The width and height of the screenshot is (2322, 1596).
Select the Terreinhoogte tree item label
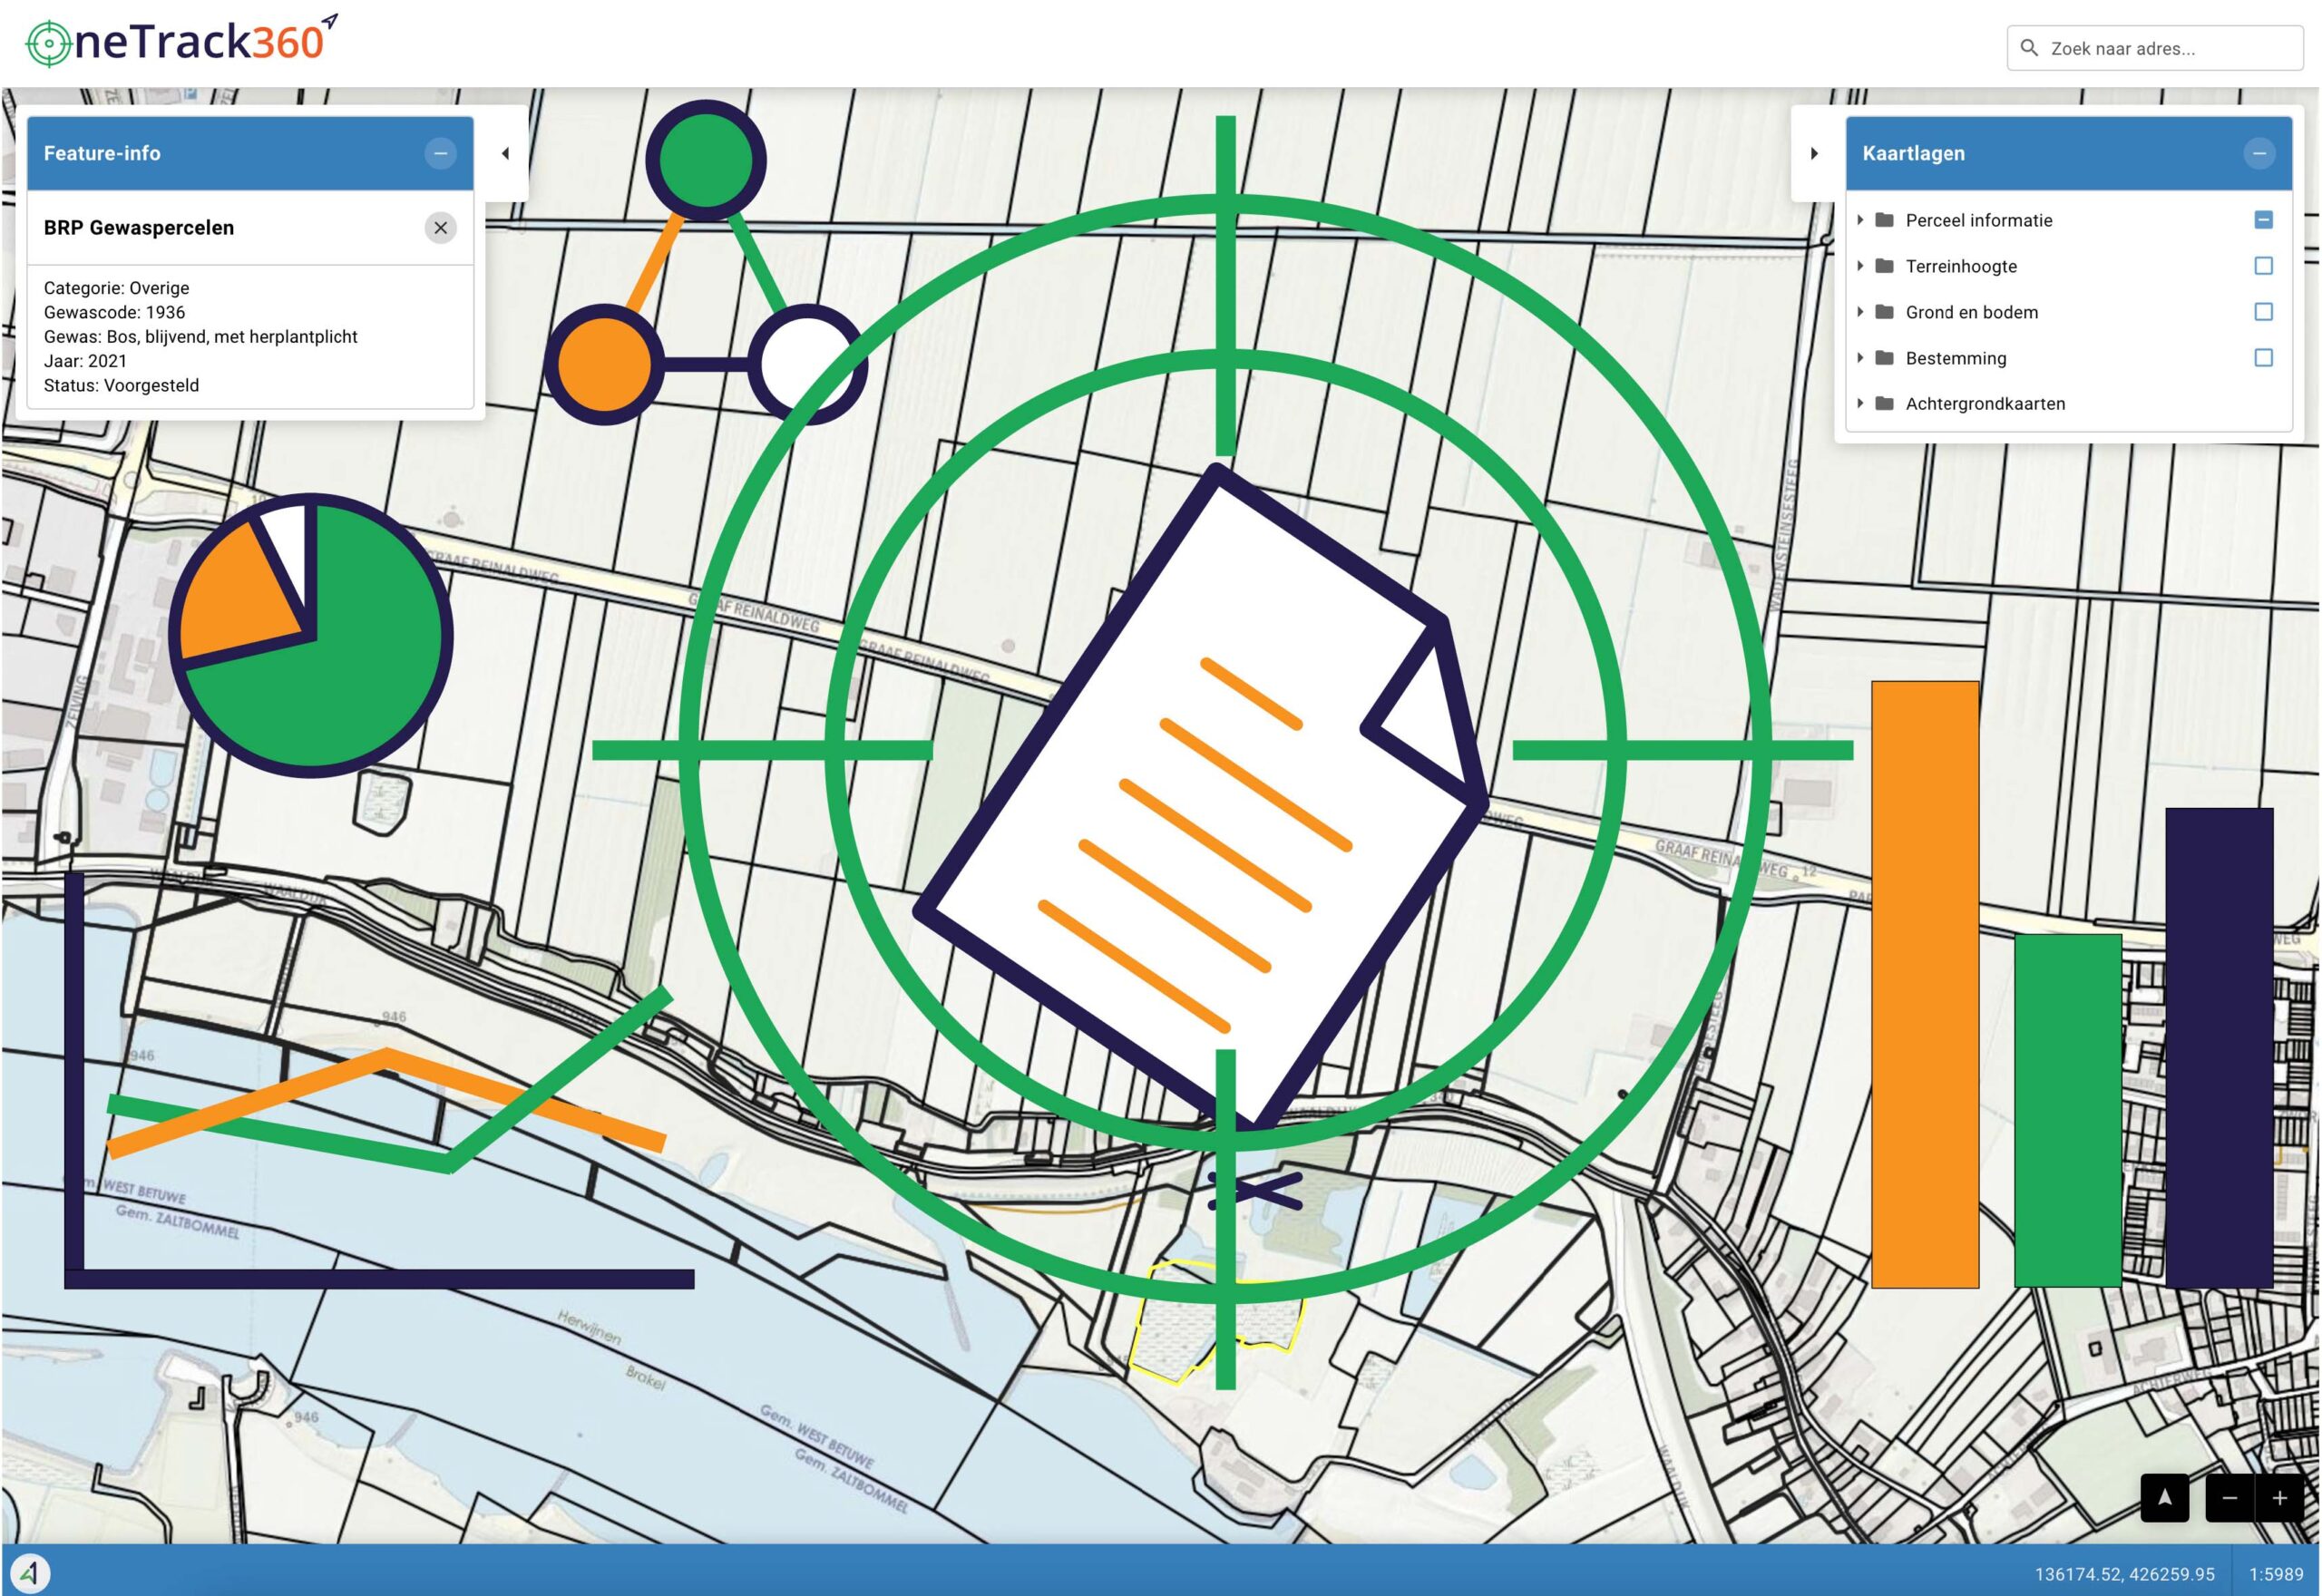1960,266
